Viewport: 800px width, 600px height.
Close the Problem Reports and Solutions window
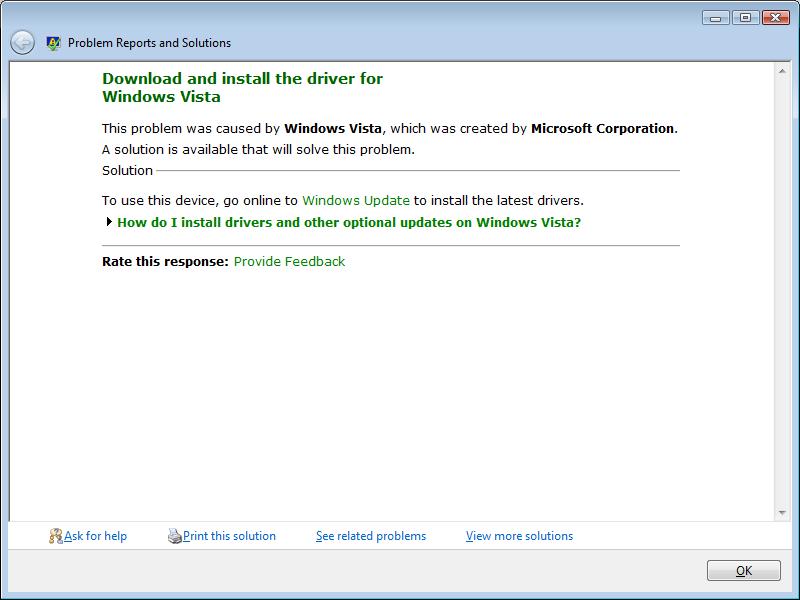pyautogui.click(x=776, y=18)
